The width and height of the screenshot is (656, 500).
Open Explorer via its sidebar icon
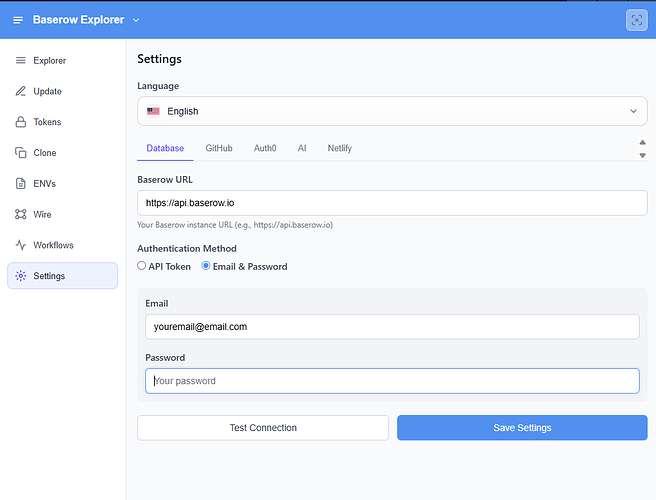21,61
